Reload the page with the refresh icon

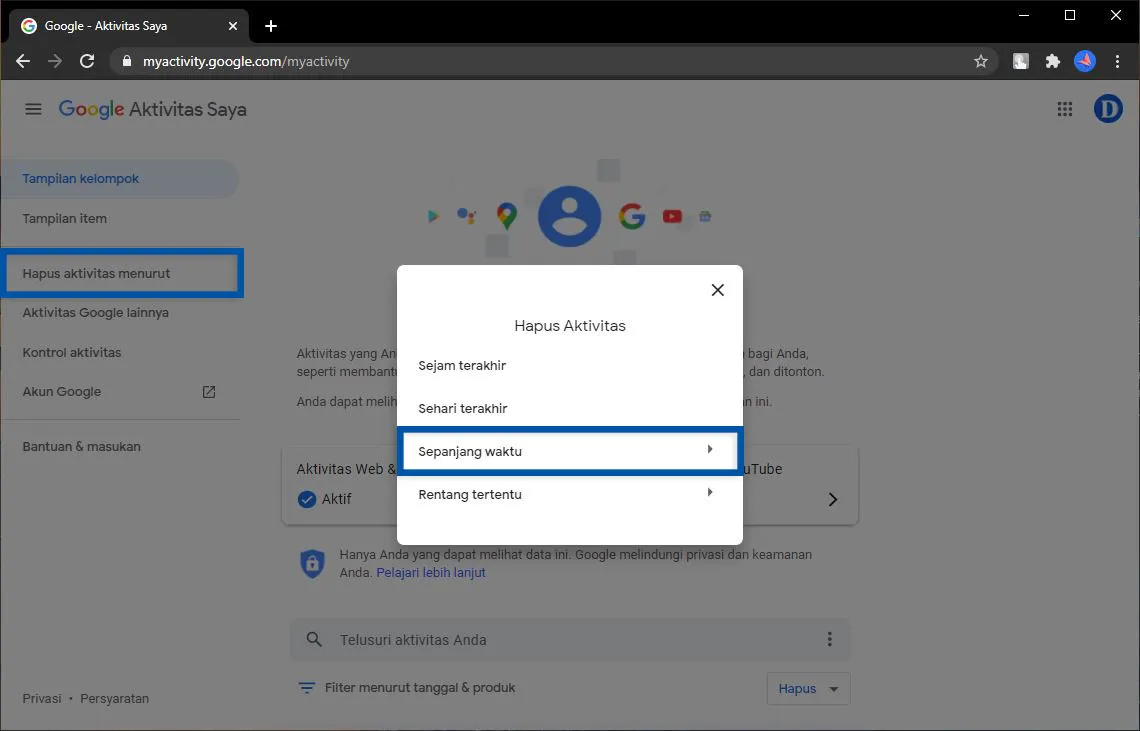(x=87, y=61)
